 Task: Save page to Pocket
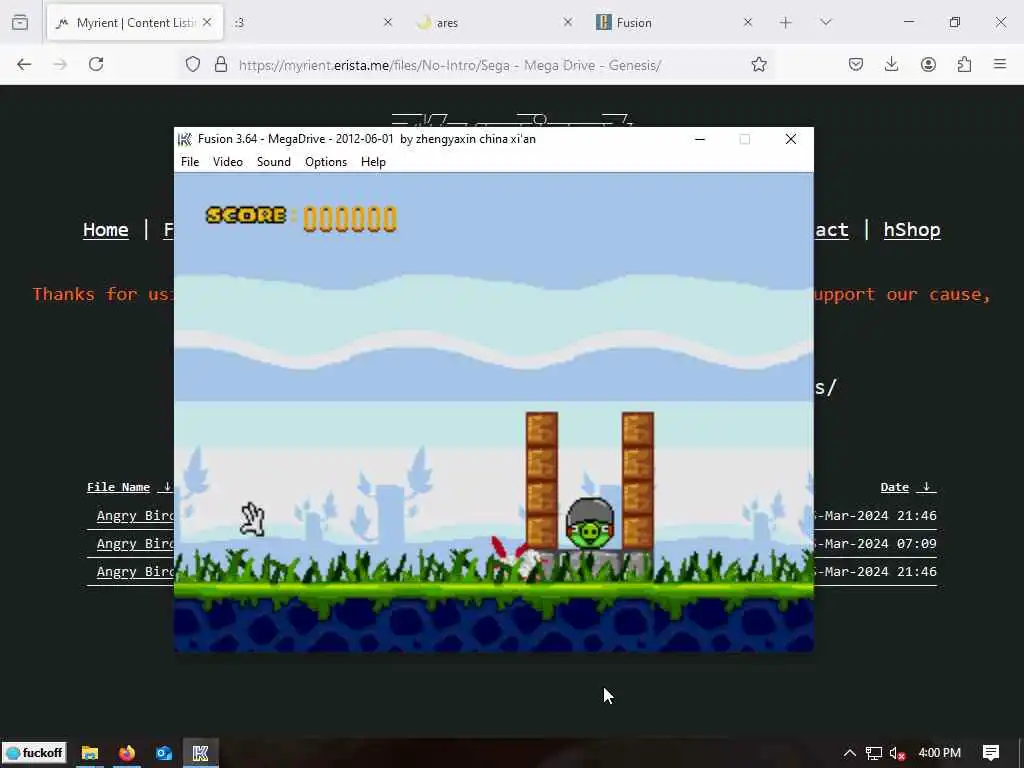click(856, 64)
